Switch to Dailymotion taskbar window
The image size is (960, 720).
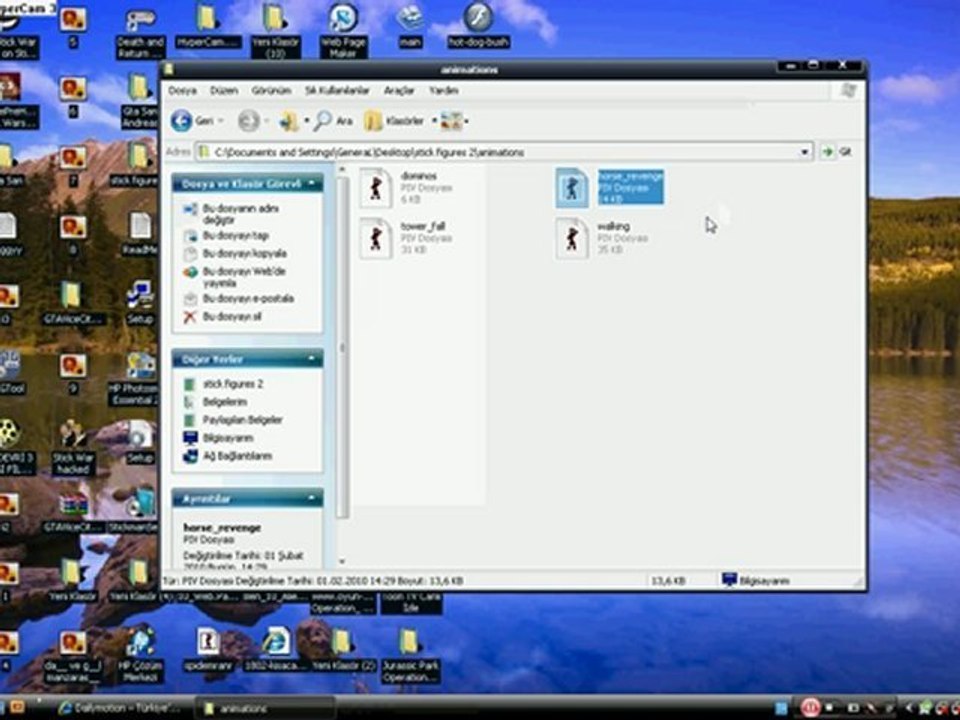(120, 708)
